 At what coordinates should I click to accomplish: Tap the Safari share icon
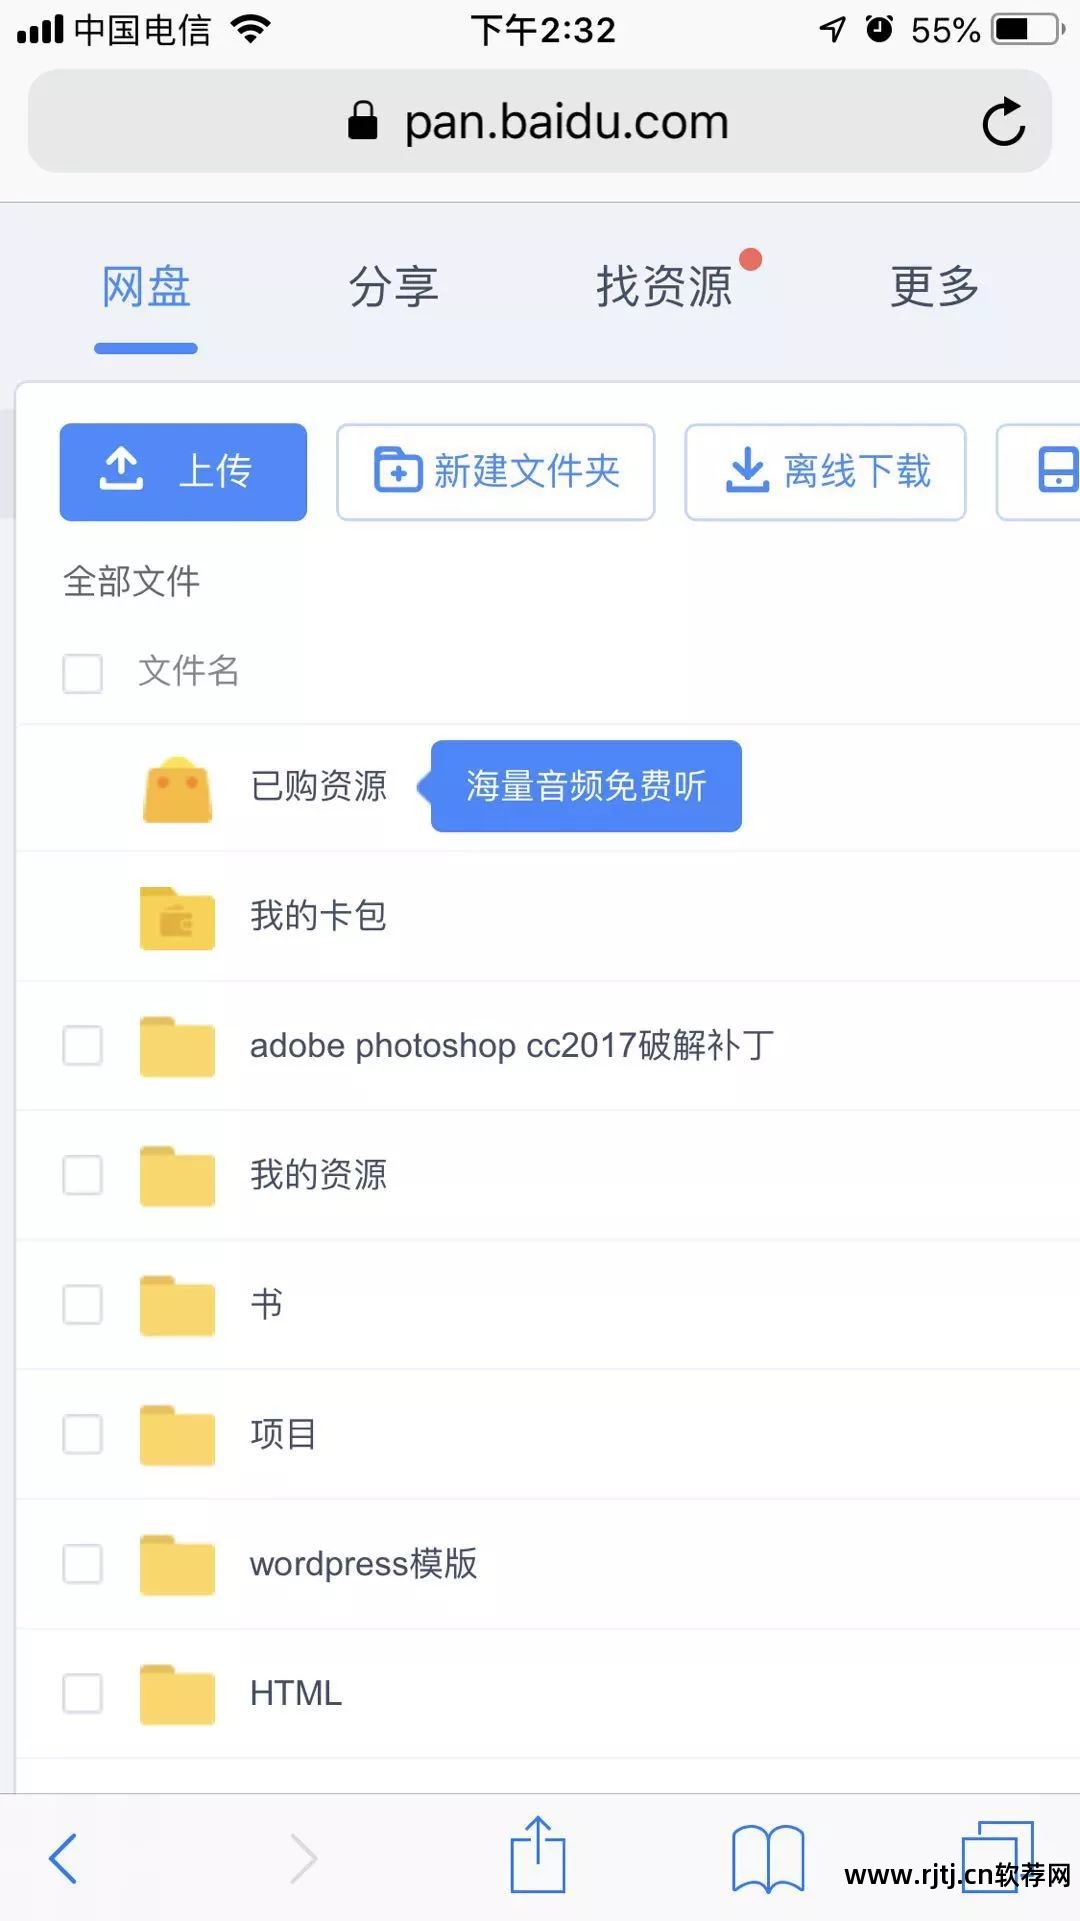(538, 1856)
